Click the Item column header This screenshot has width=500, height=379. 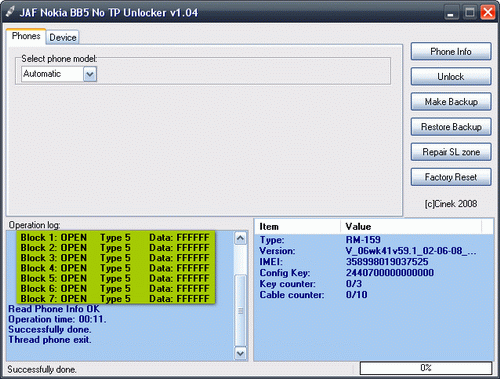tap(298, 227)
